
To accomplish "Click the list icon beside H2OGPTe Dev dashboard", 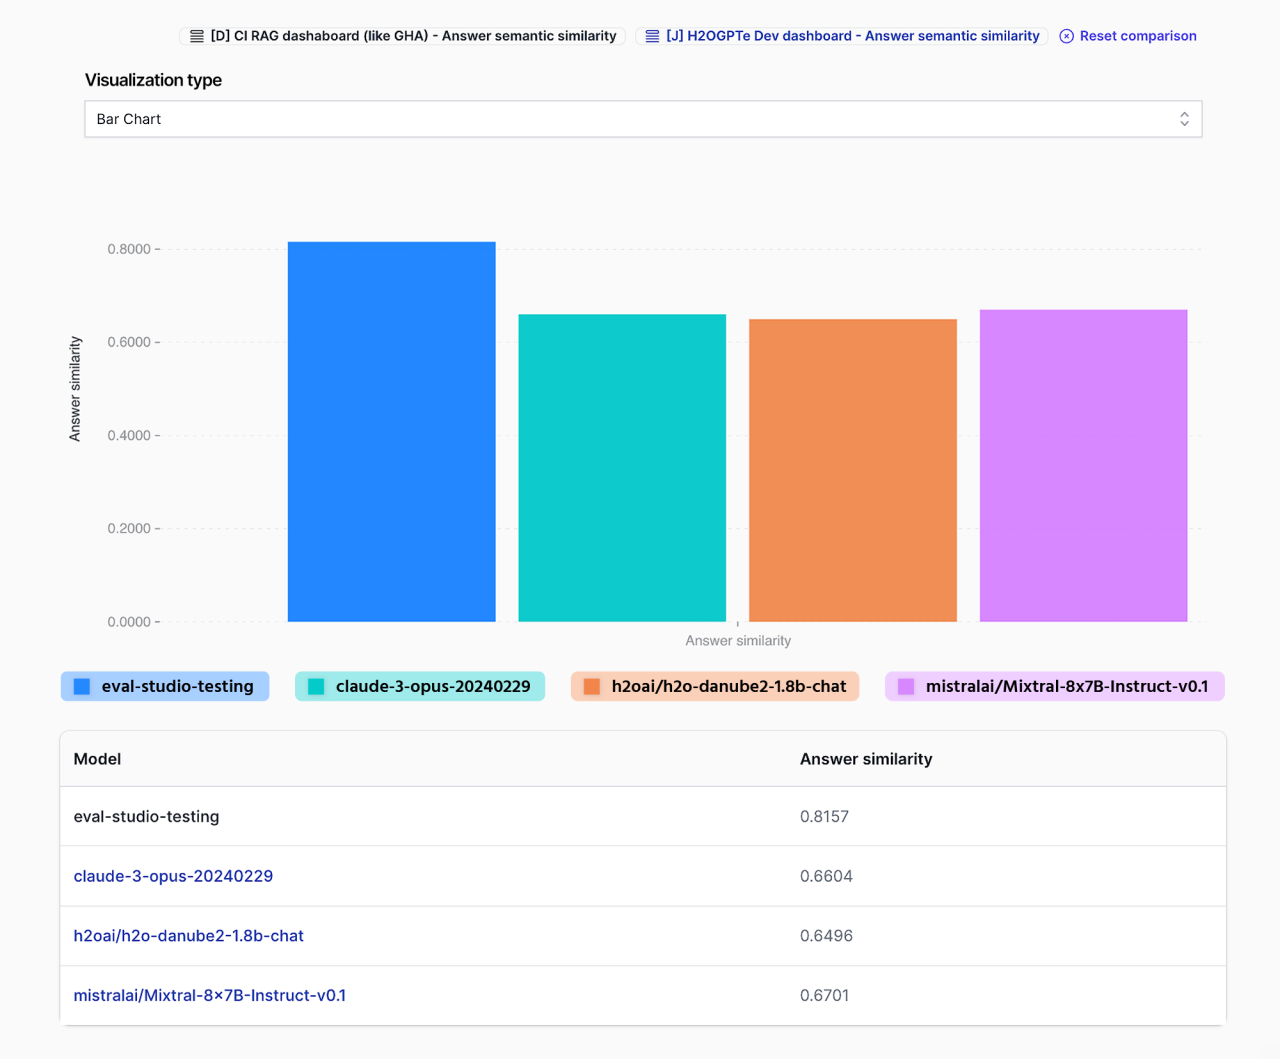I will point(652,36).
